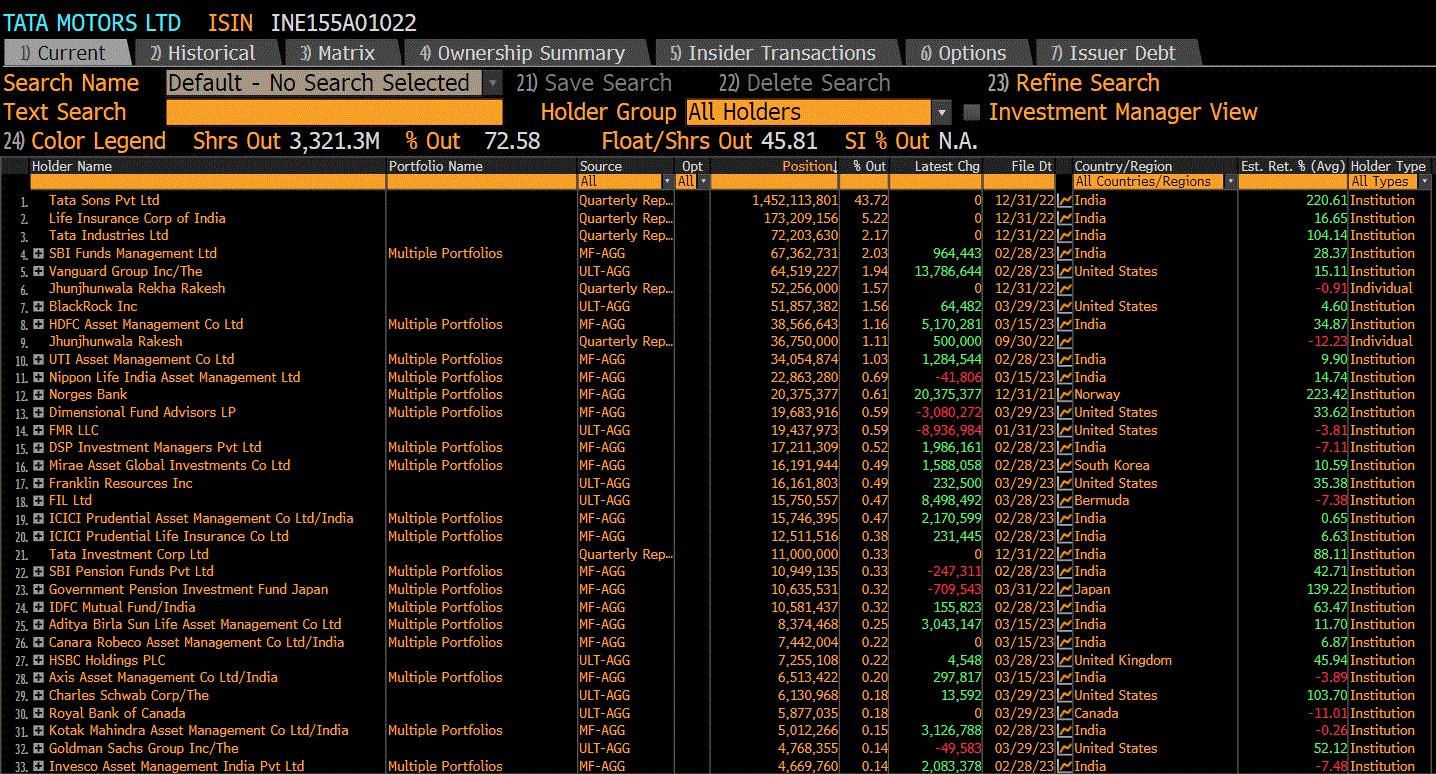Open chart icon in Nippon Life India row
Screen dimensions: 1436x774
click(x=1065, y=377)
